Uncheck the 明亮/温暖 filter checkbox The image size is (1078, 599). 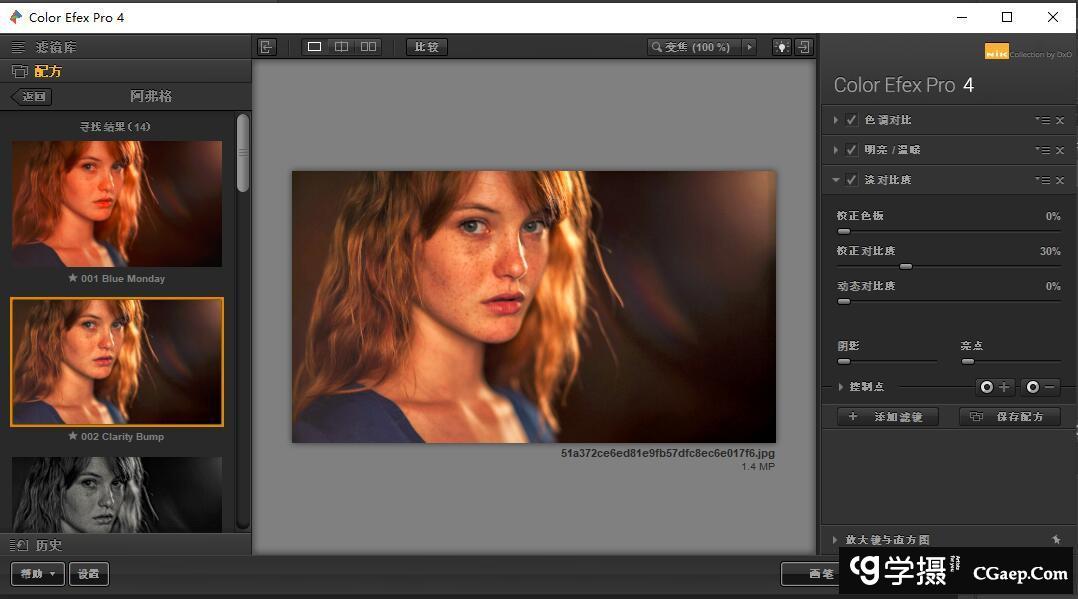[x=852, y=150]
